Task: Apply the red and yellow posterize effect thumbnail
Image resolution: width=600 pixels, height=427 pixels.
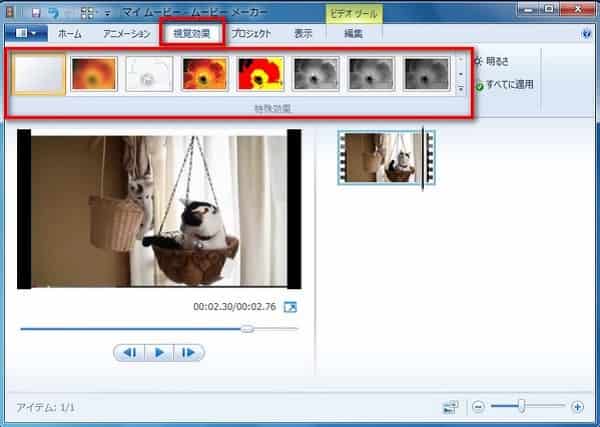Action: click(x=261, y=74)
